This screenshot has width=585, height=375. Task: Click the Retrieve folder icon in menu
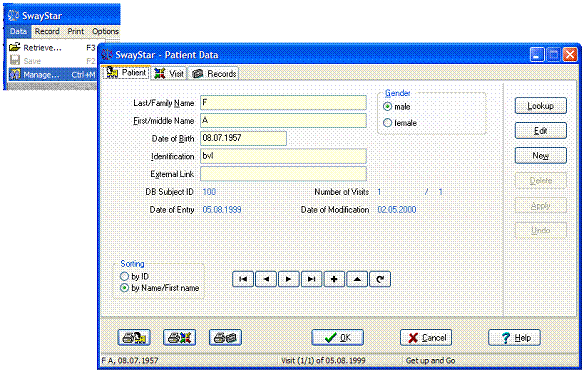(x=15, y=47)
